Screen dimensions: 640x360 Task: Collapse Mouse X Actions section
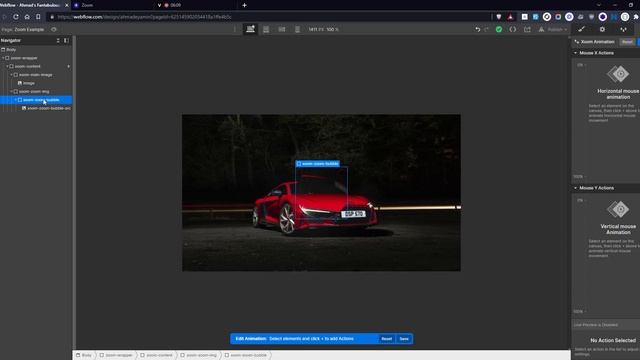point(576,53)
